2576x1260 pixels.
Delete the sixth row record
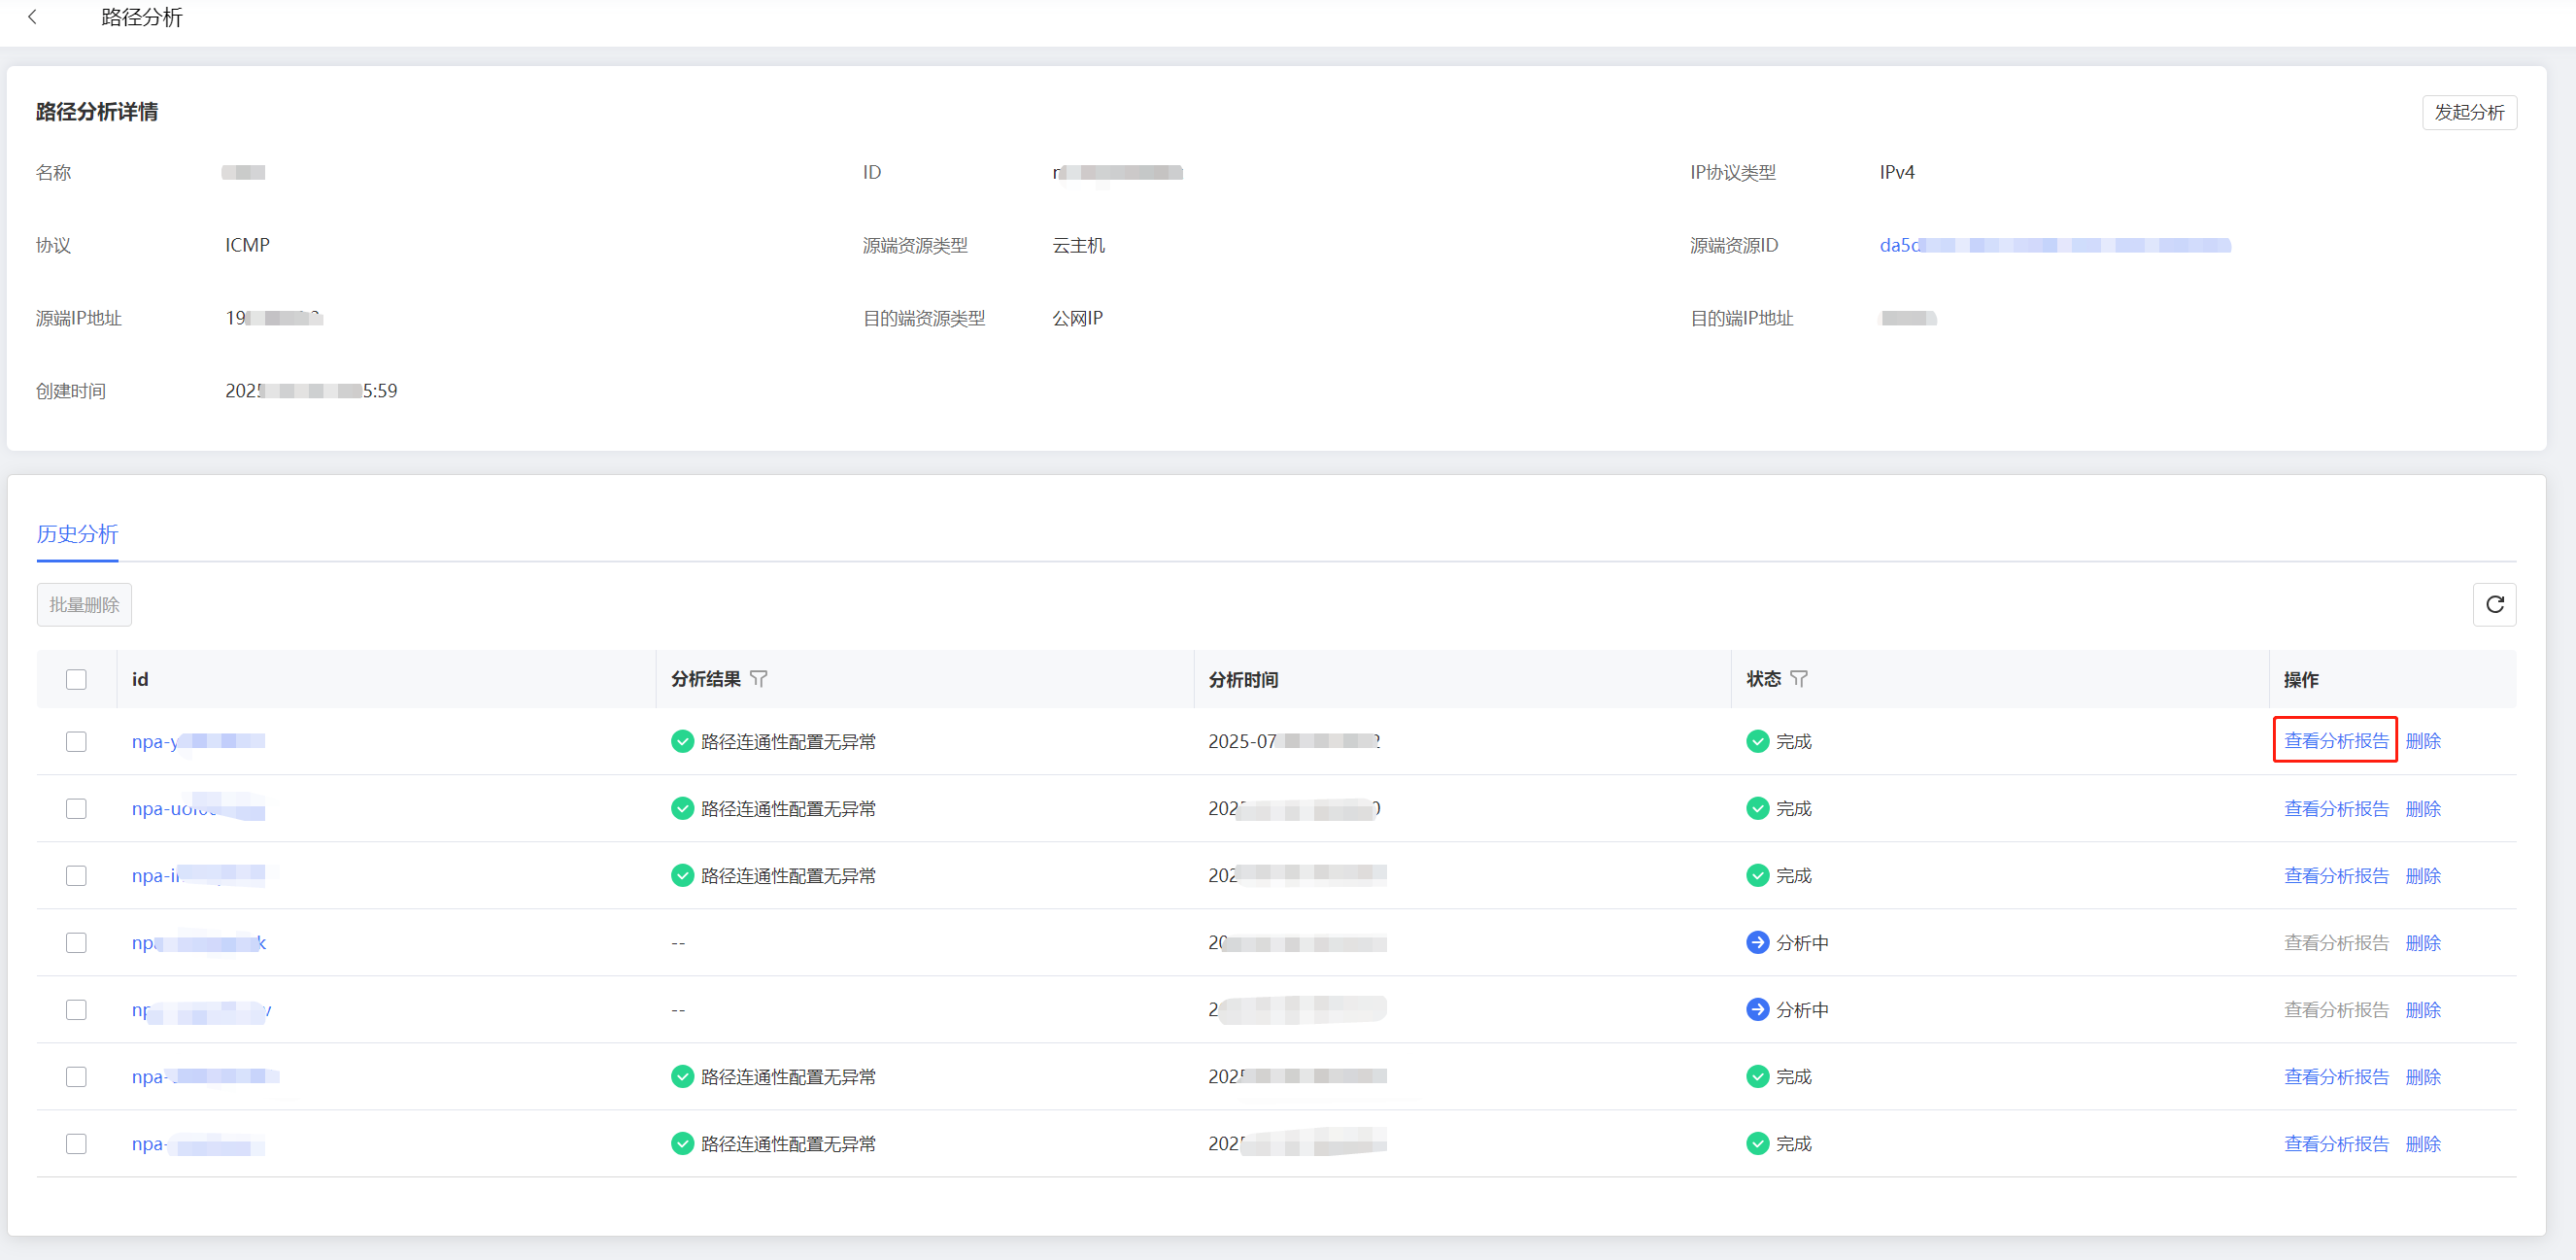point(2423,1076)
